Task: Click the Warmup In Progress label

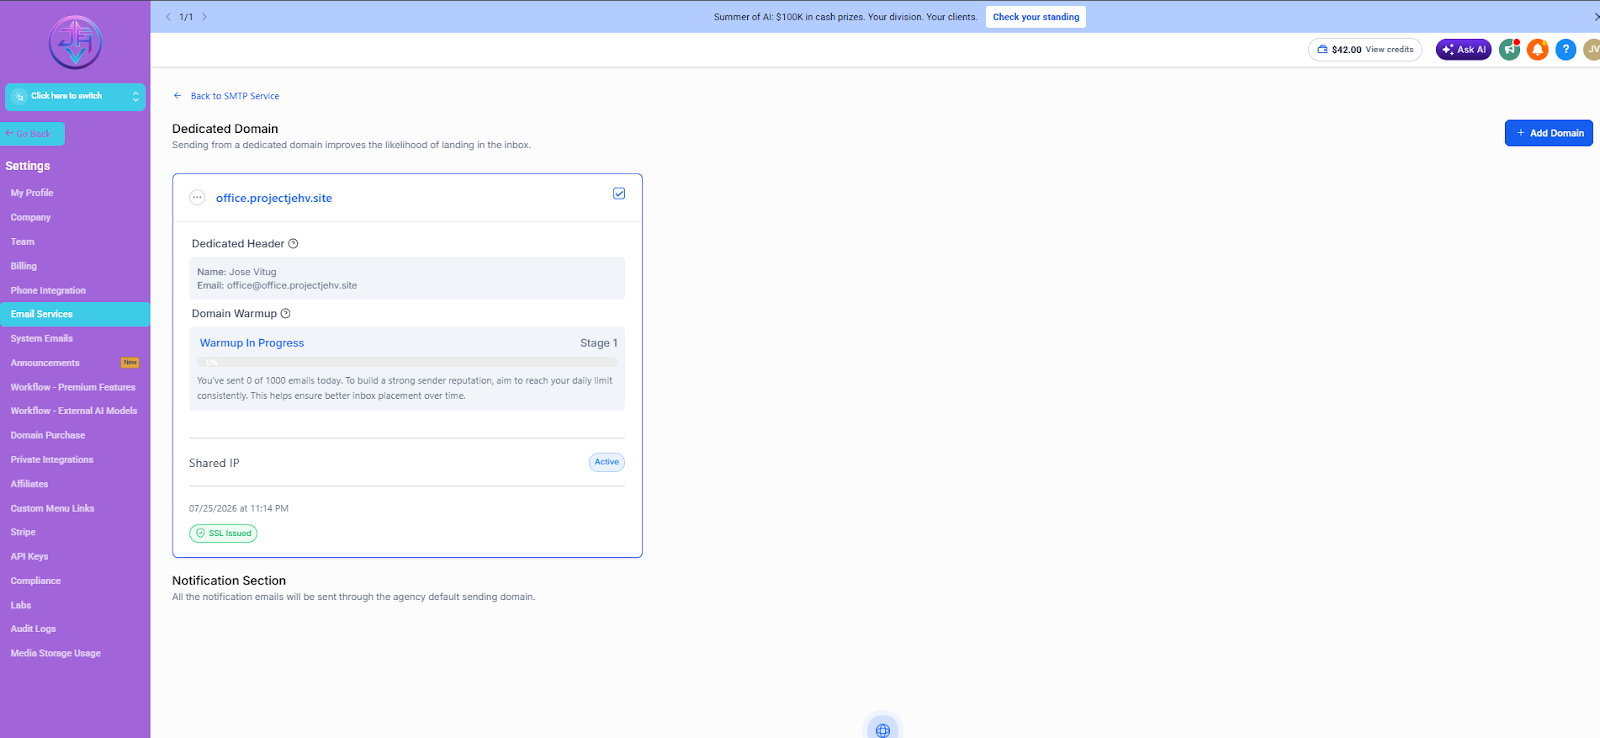Action: [252, 343]
